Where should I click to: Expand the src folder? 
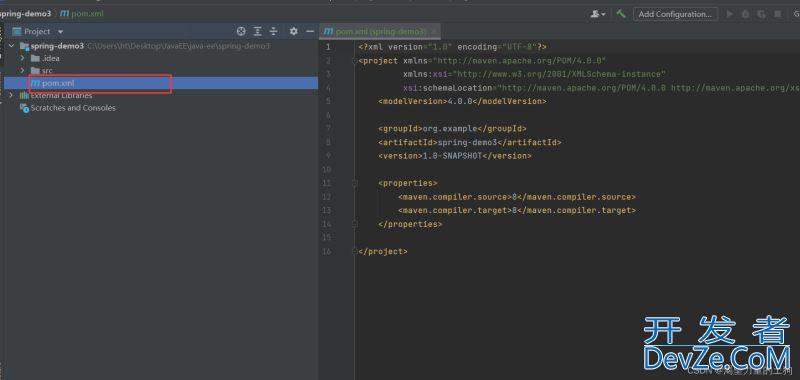(22, 70)
